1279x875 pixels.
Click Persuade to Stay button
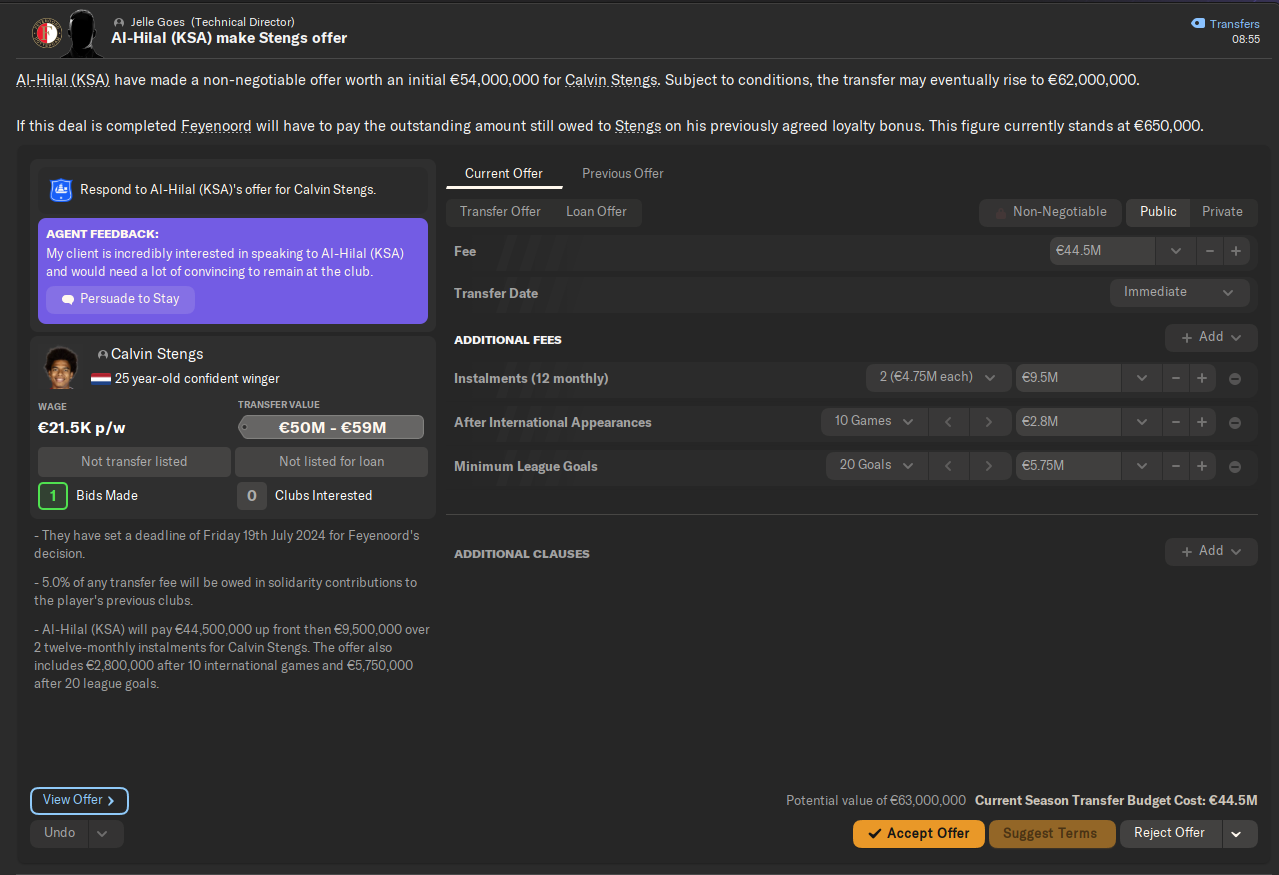(120, 300)
